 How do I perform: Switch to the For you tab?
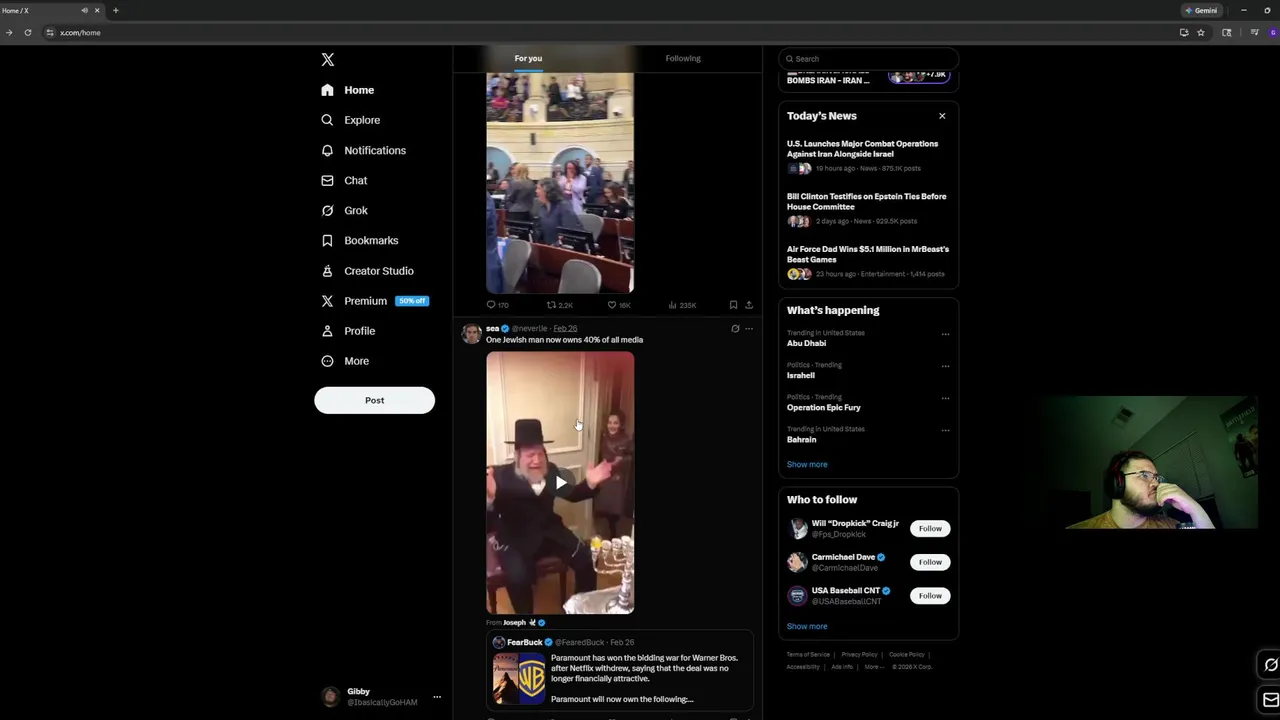528,58
